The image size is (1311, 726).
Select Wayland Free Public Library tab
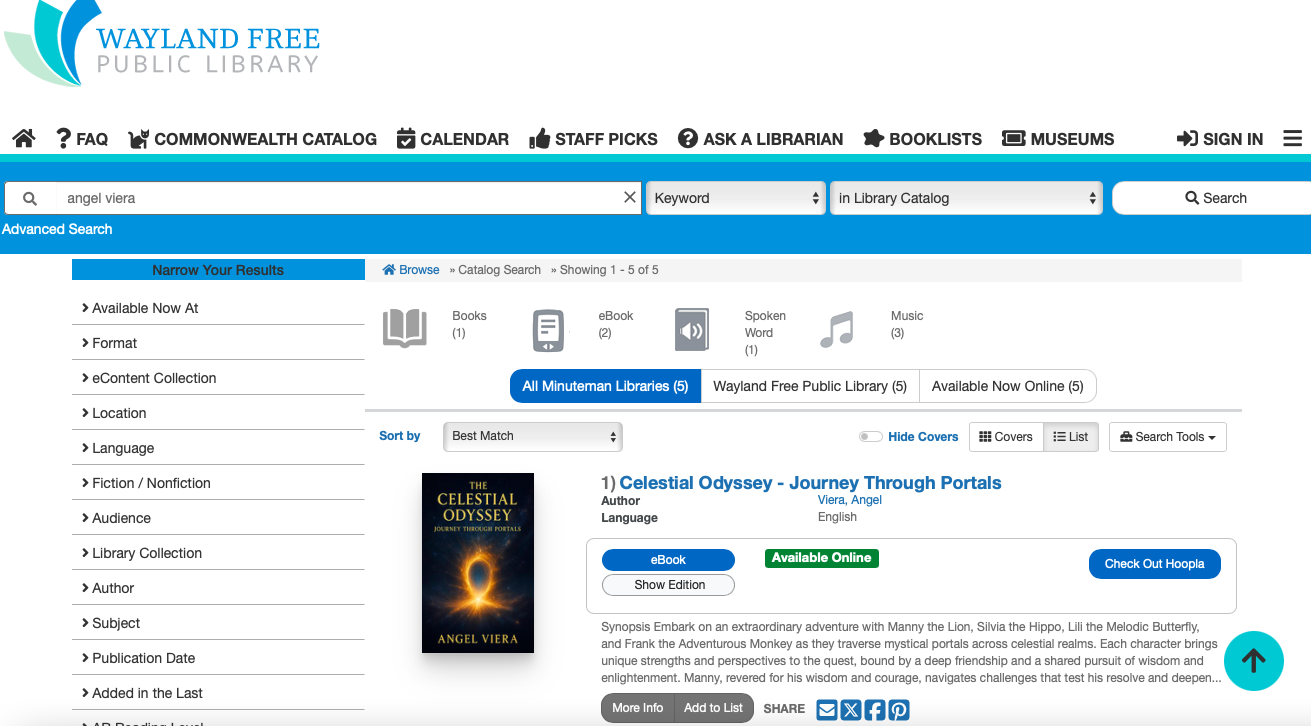click(x=809, y=386)
